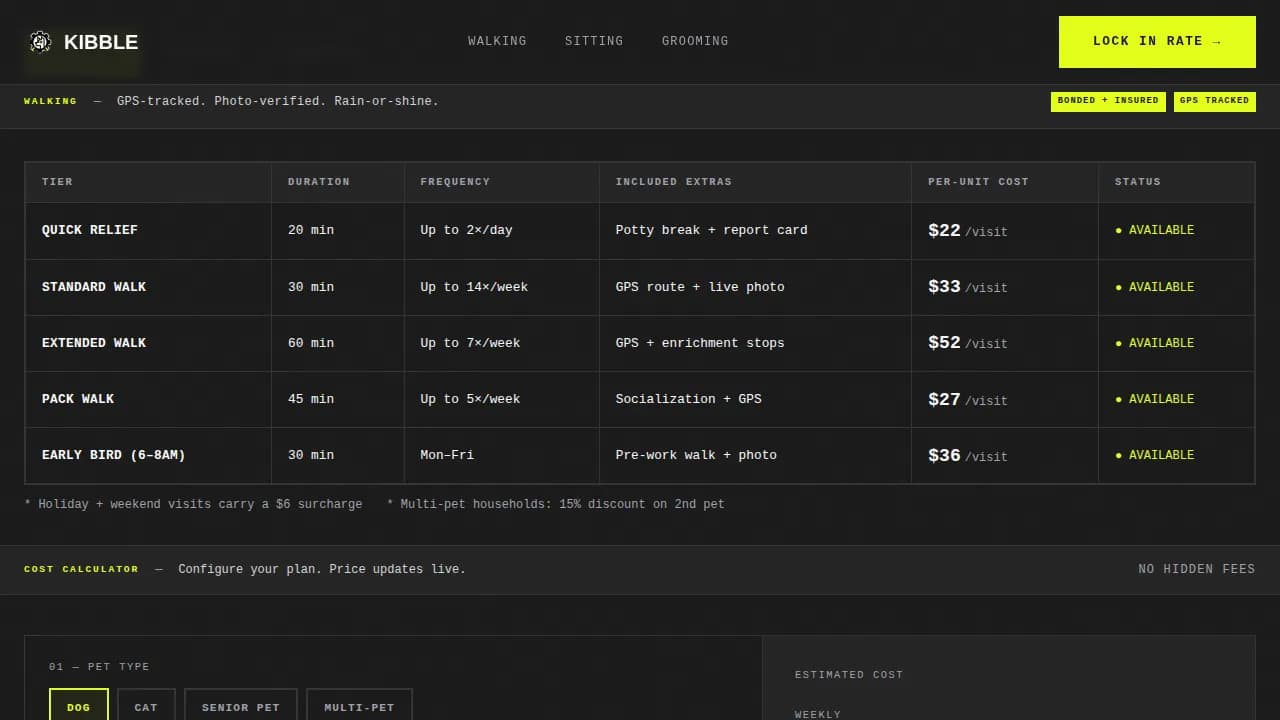
Task: Select the Multi-Pet option
Action: coord(359,705)
